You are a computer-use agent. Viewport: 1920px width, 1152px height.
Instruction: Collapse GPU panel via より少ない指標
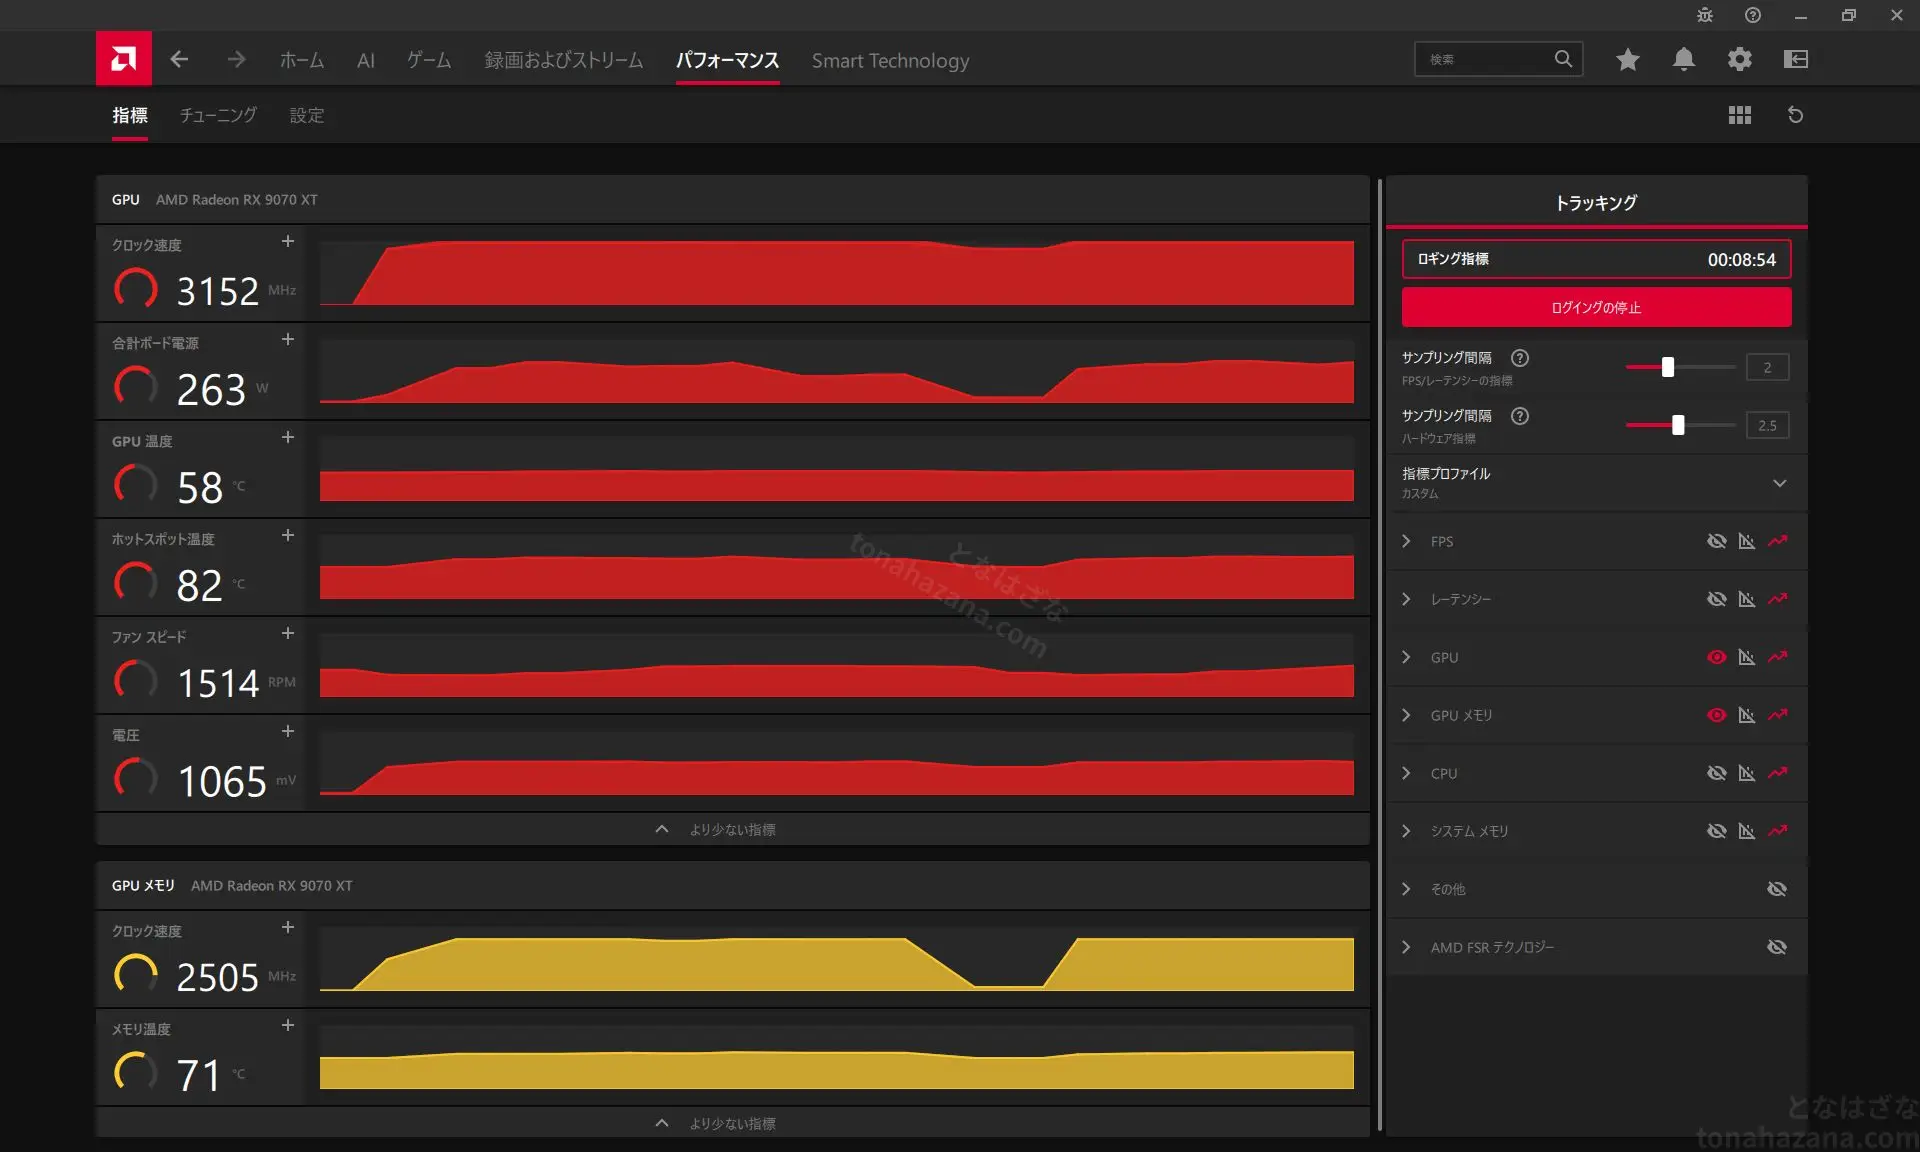tap(732, 829)
